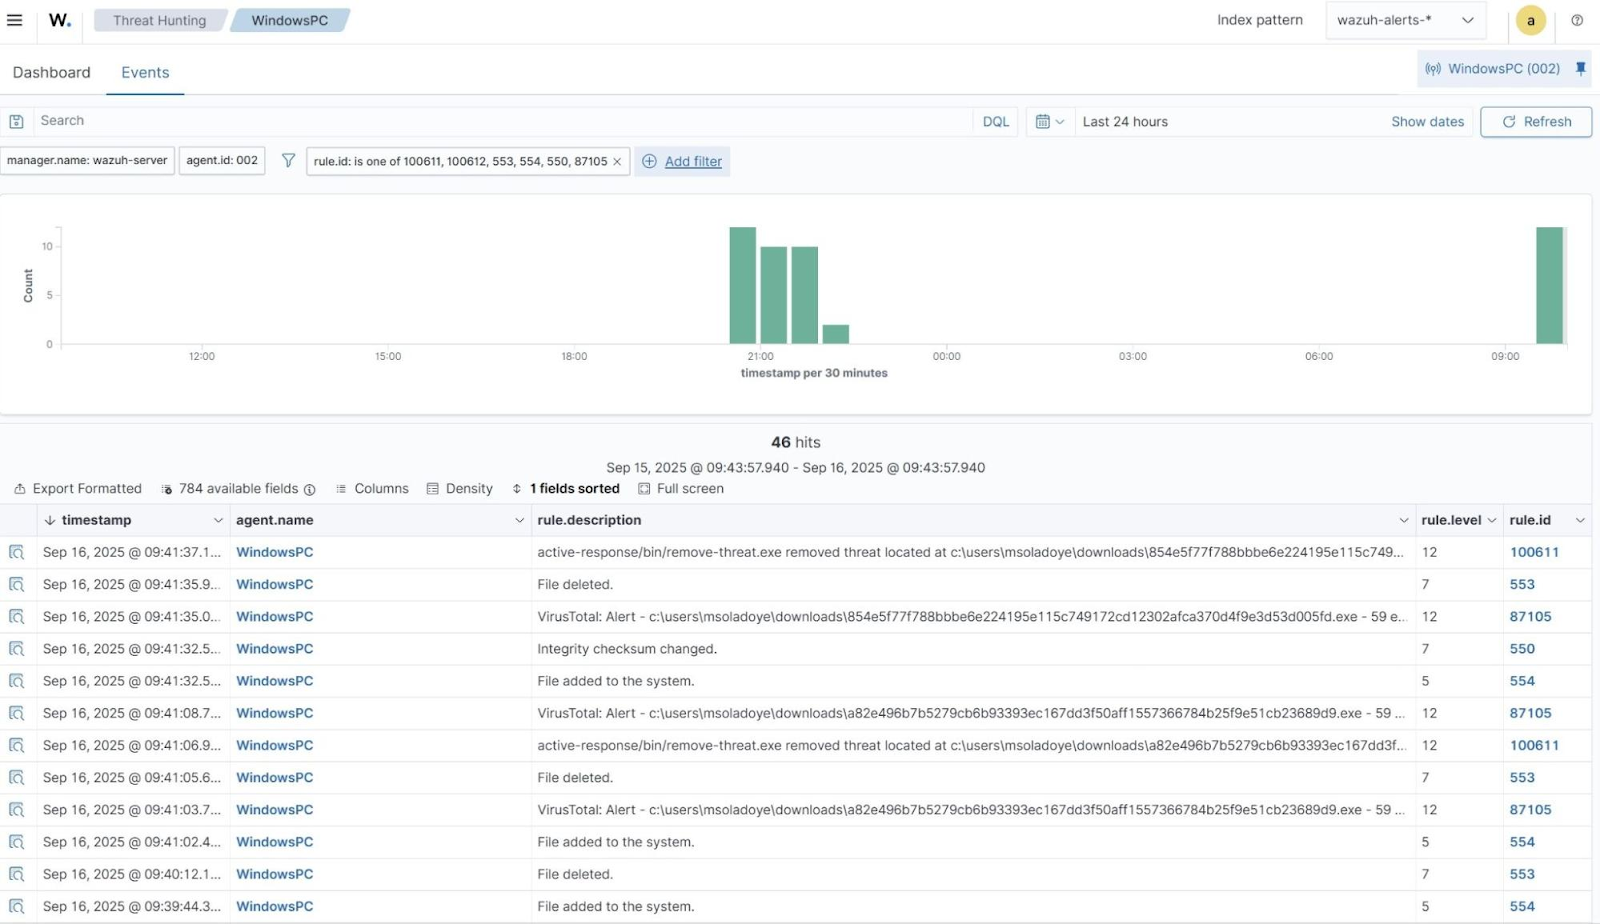Image resolution: width=1600 pixels, height=924 pixels.
Task: Open the rule.description column header menu
Action: coord(1404,521)
